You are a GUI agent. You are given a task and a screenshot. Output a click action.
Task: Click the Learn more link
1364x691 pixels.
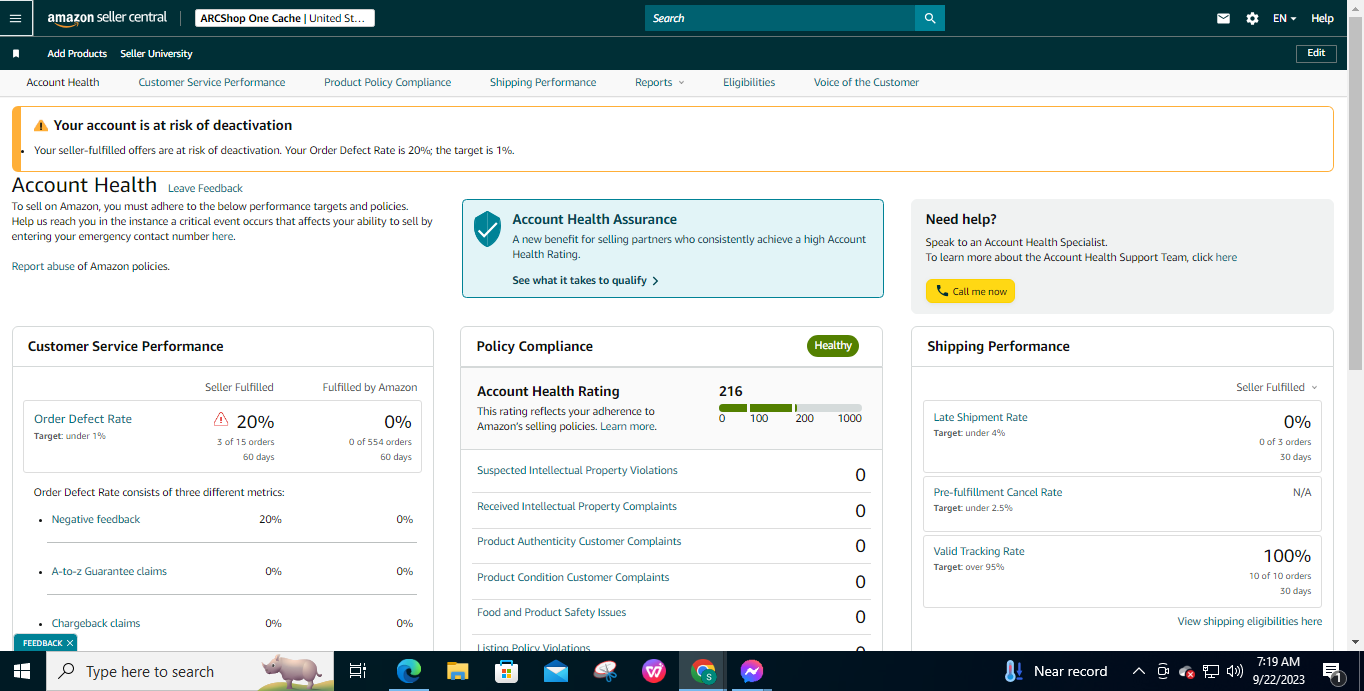pos(627,426)
